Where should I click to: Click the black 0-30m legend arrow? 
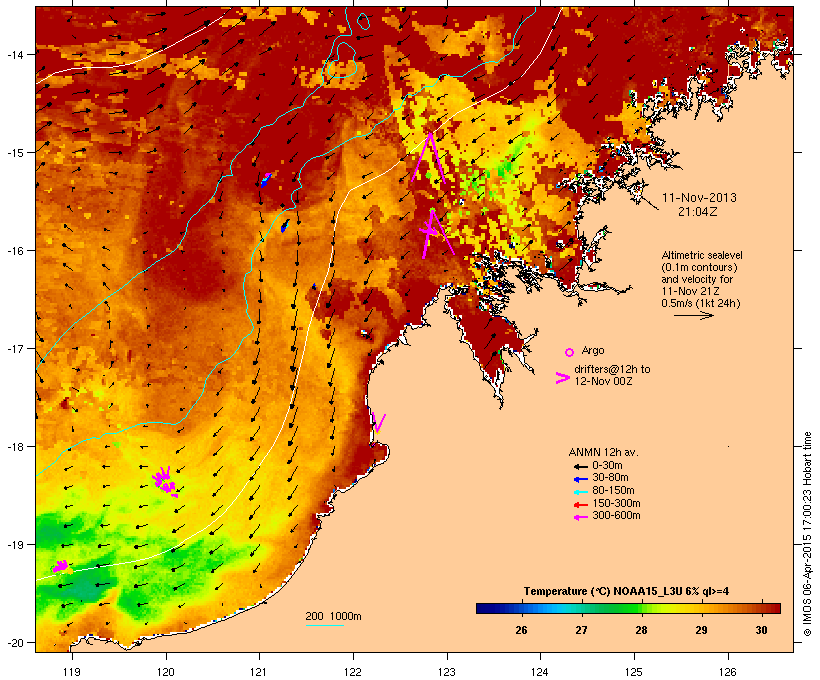pos(580,466)
